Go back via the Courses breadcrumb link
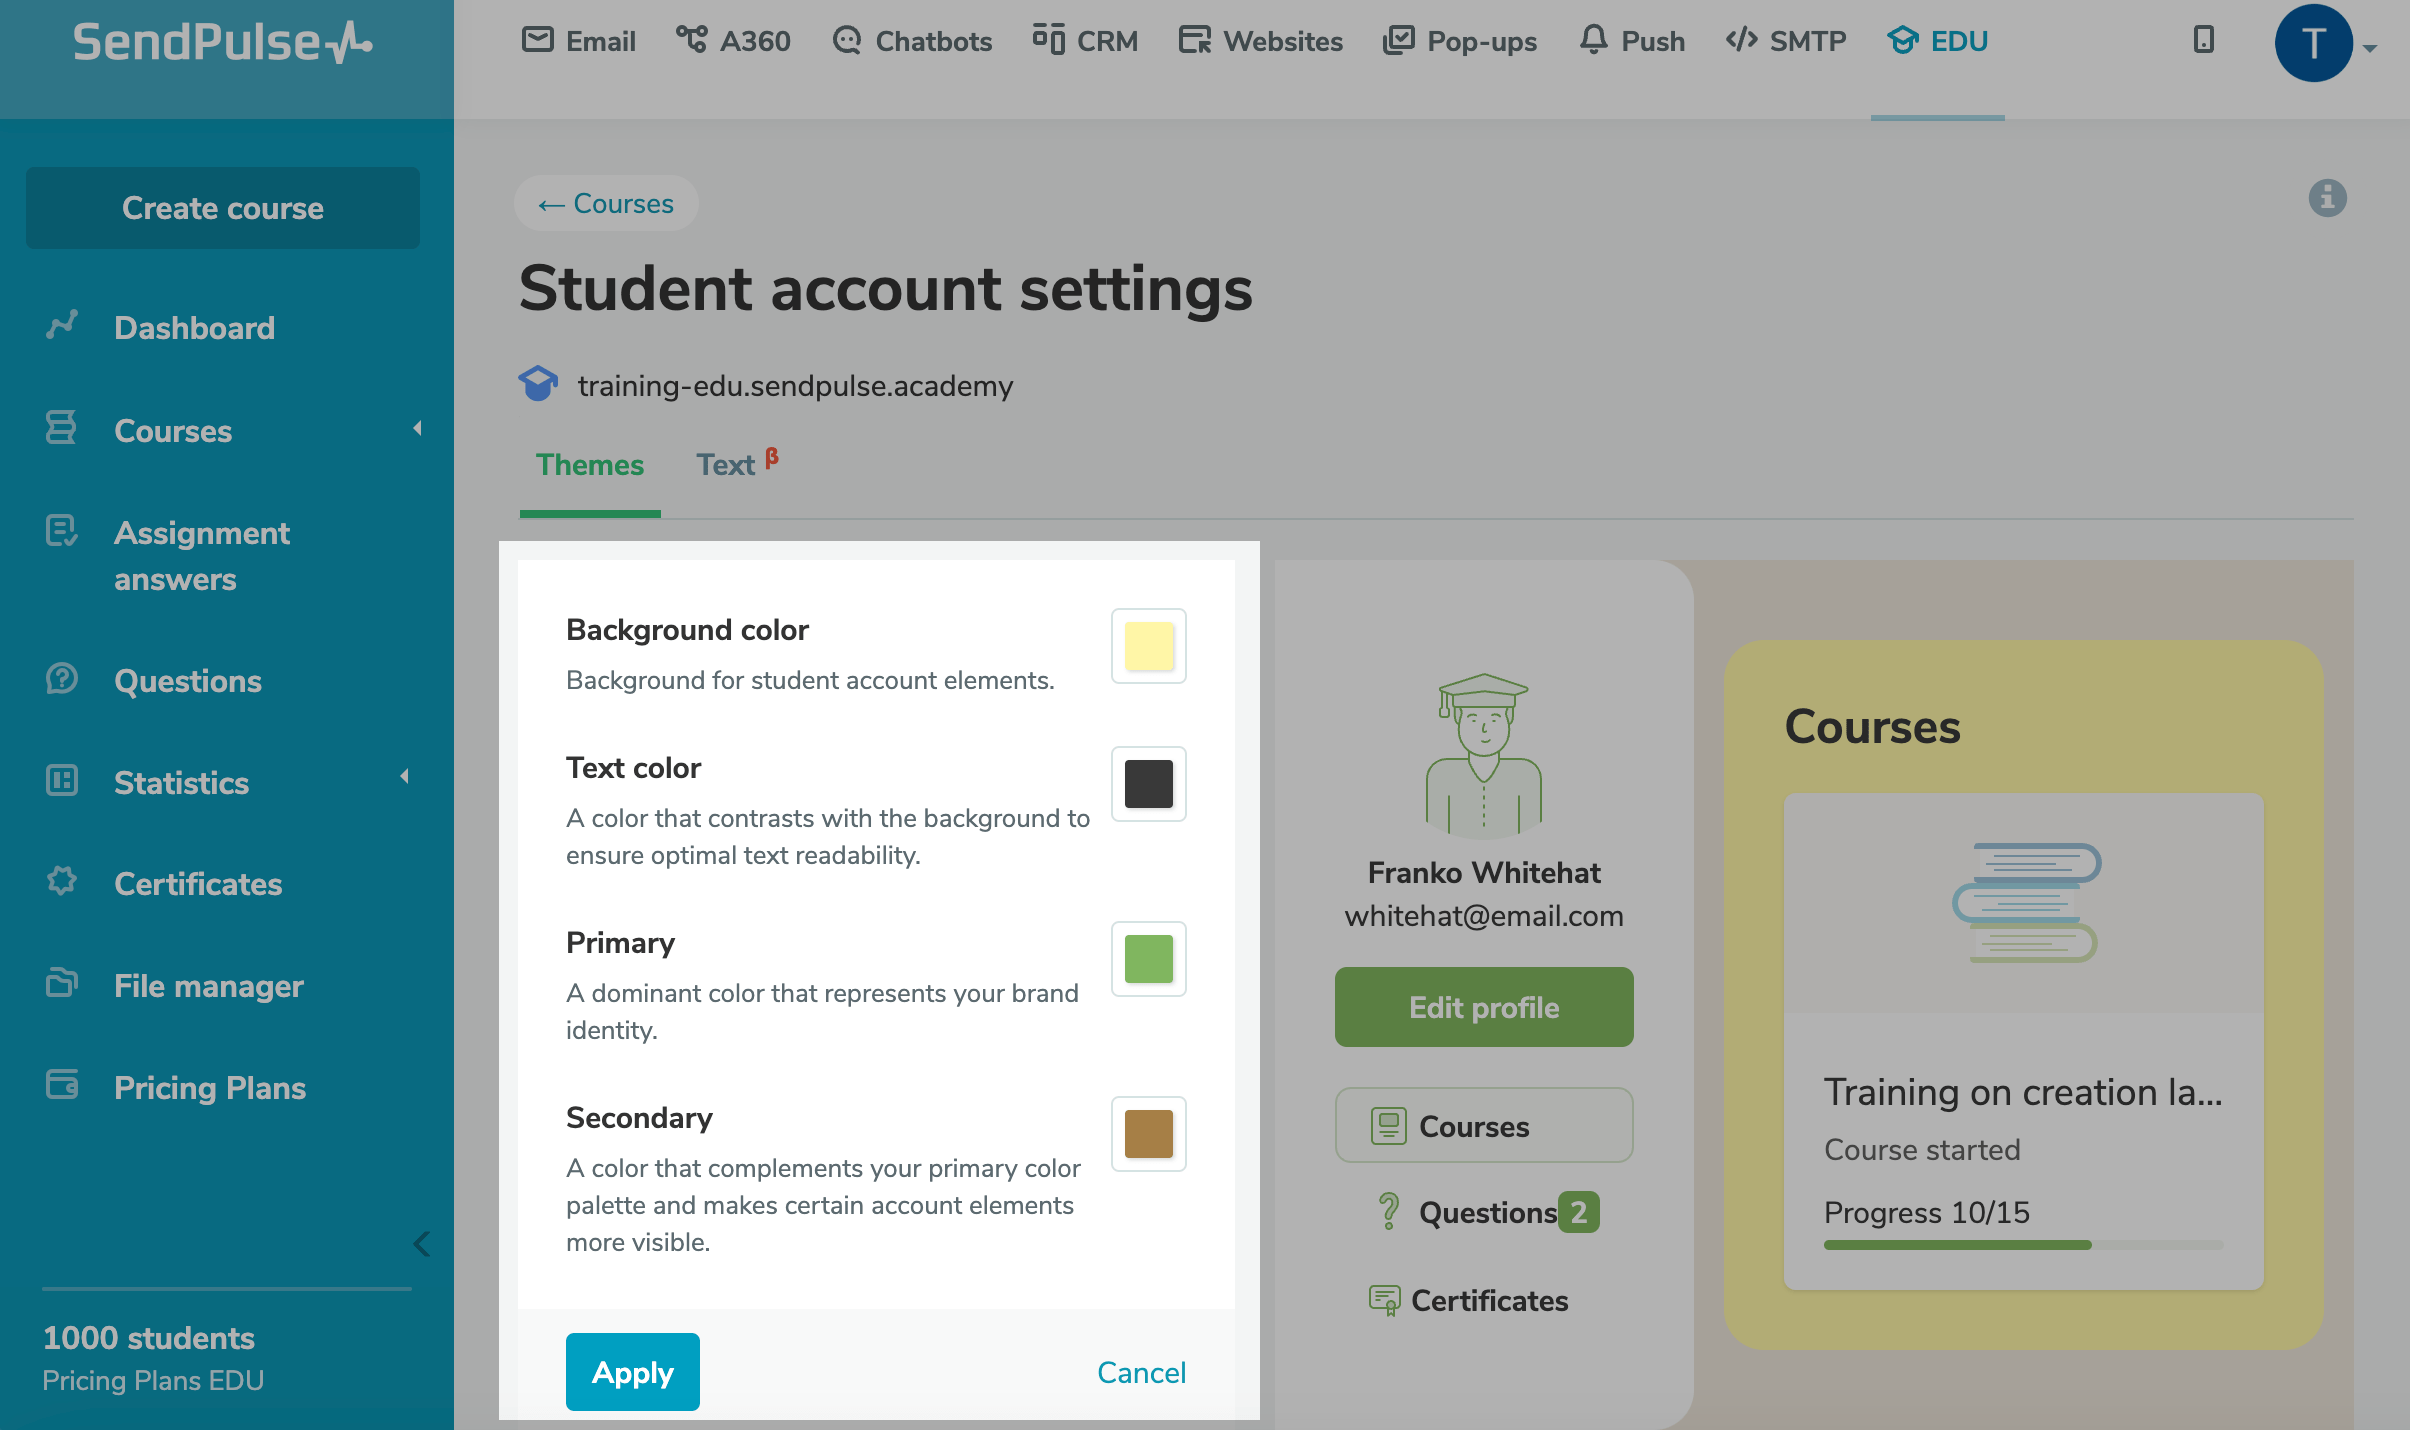Image resolution: width=2410 pixels, height=1430 pixels. pyautogui.click(x=606, y=203)
